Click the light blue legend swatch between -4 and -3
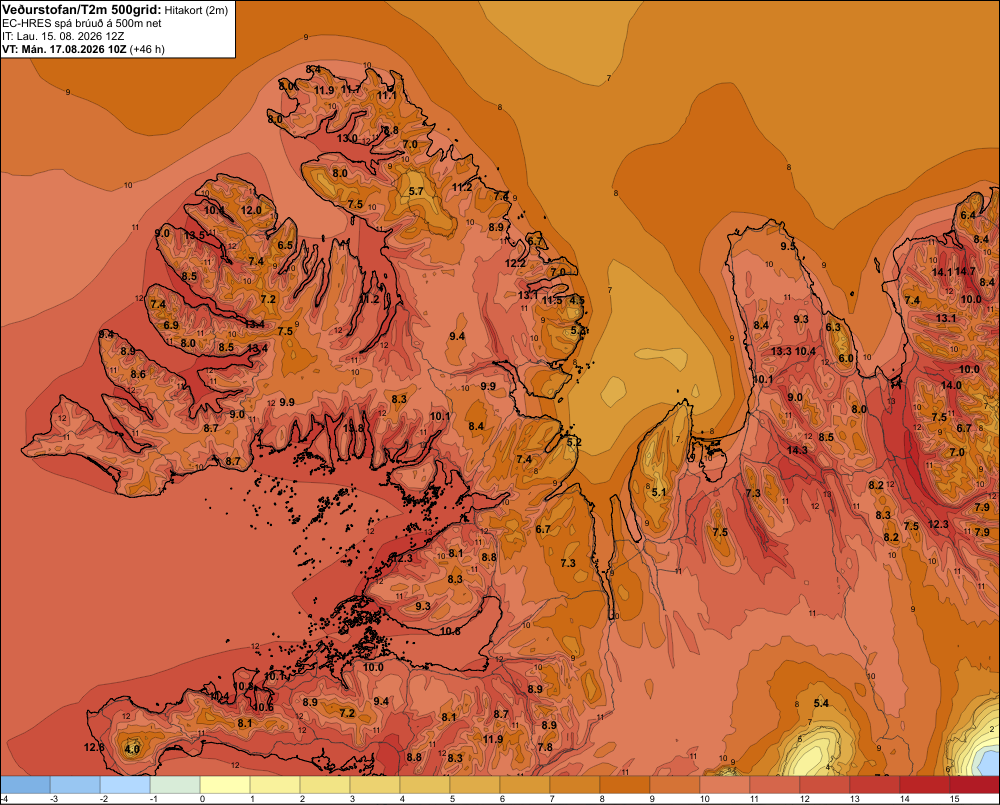 tap(26, 785)
